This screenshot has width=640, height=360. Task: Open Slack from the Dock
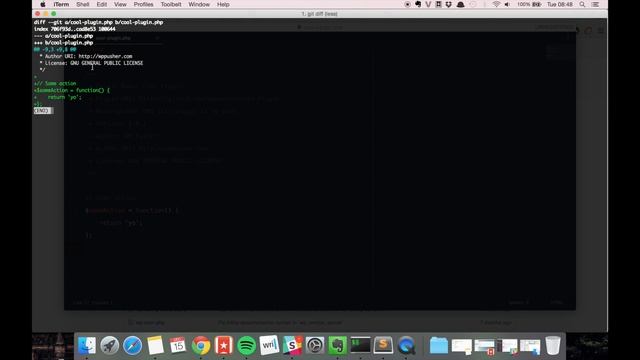tap(292, 345)
